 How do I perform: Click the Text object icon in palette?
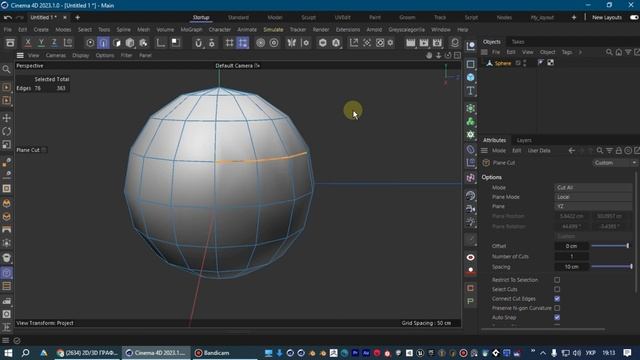coord(471,91)
